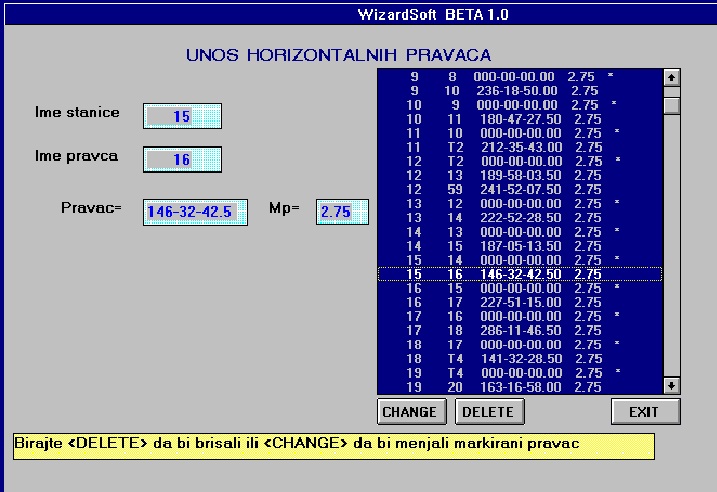The height and width of the screenshot is (492, 717).
Task: Click EXIT to close the form
Action: (x=646, y=411)
